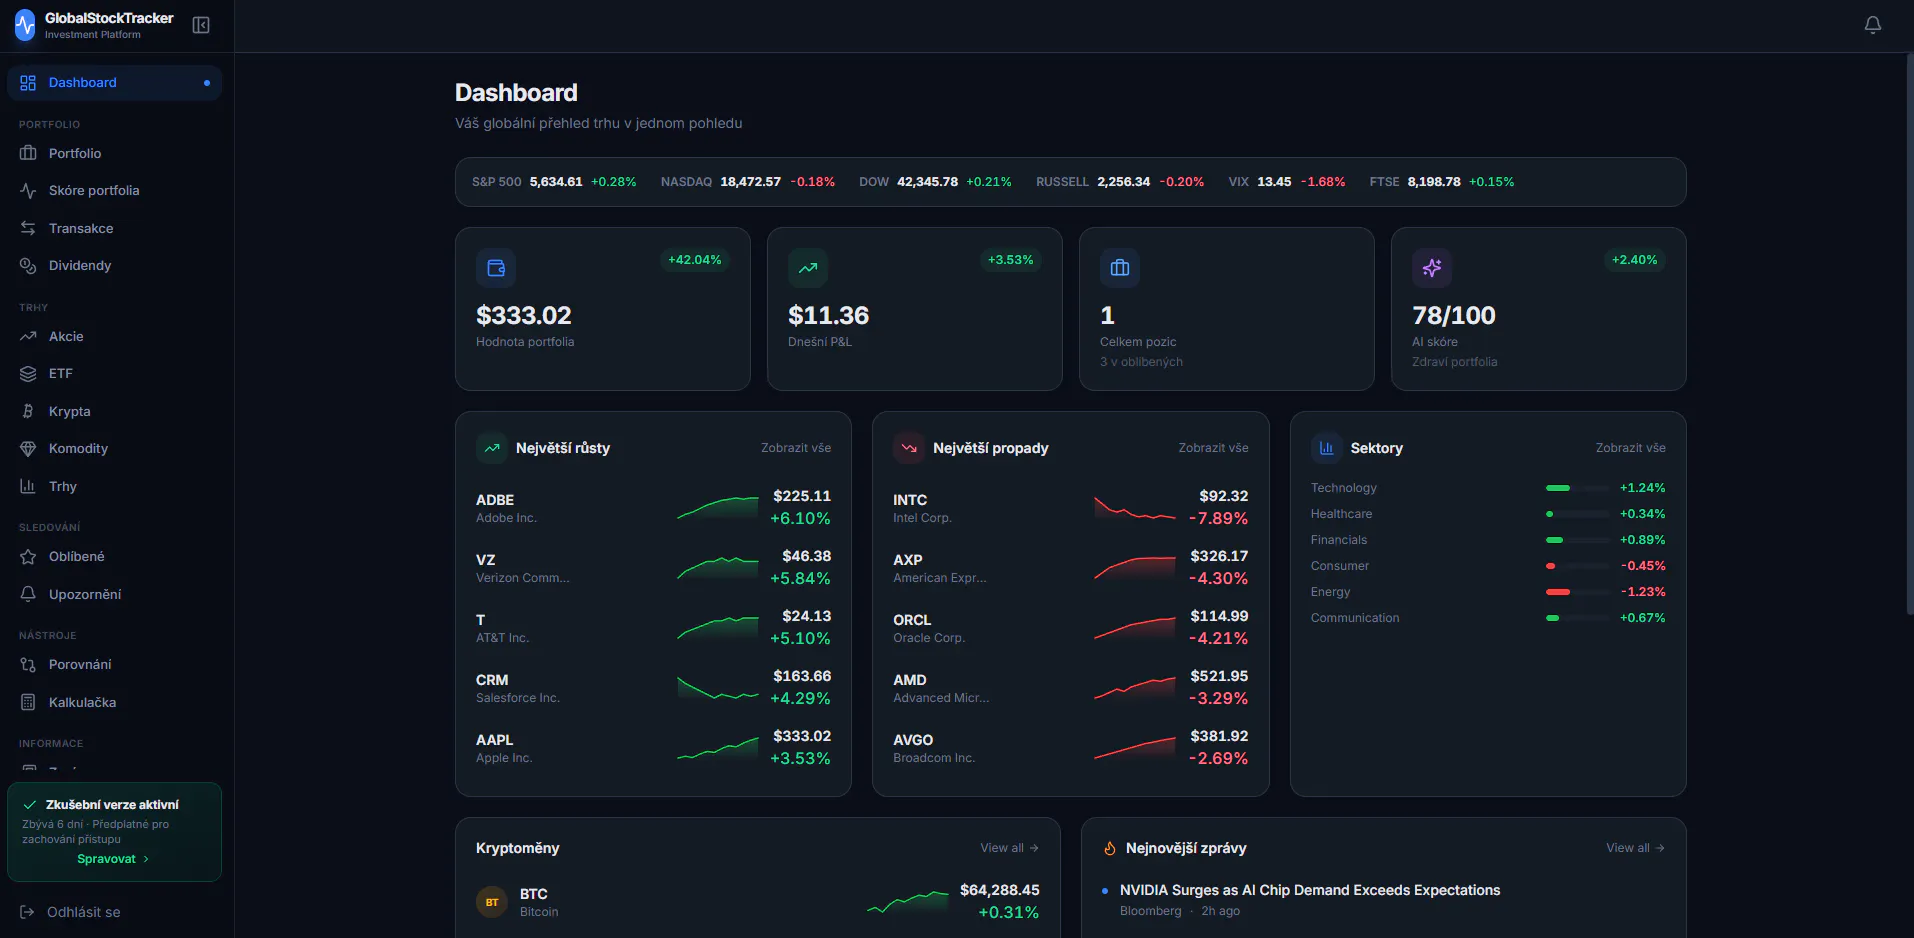This screenshot has height=938, width=1914.
Task: Select Kalkulačka tool
Action: point(114,702)
